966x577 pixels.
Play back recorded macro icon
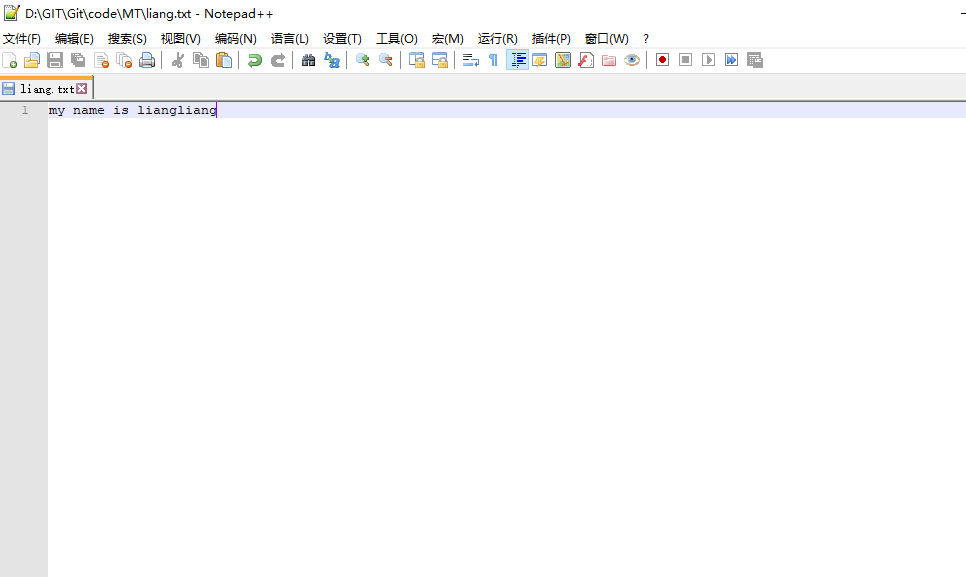pos(708,60)
